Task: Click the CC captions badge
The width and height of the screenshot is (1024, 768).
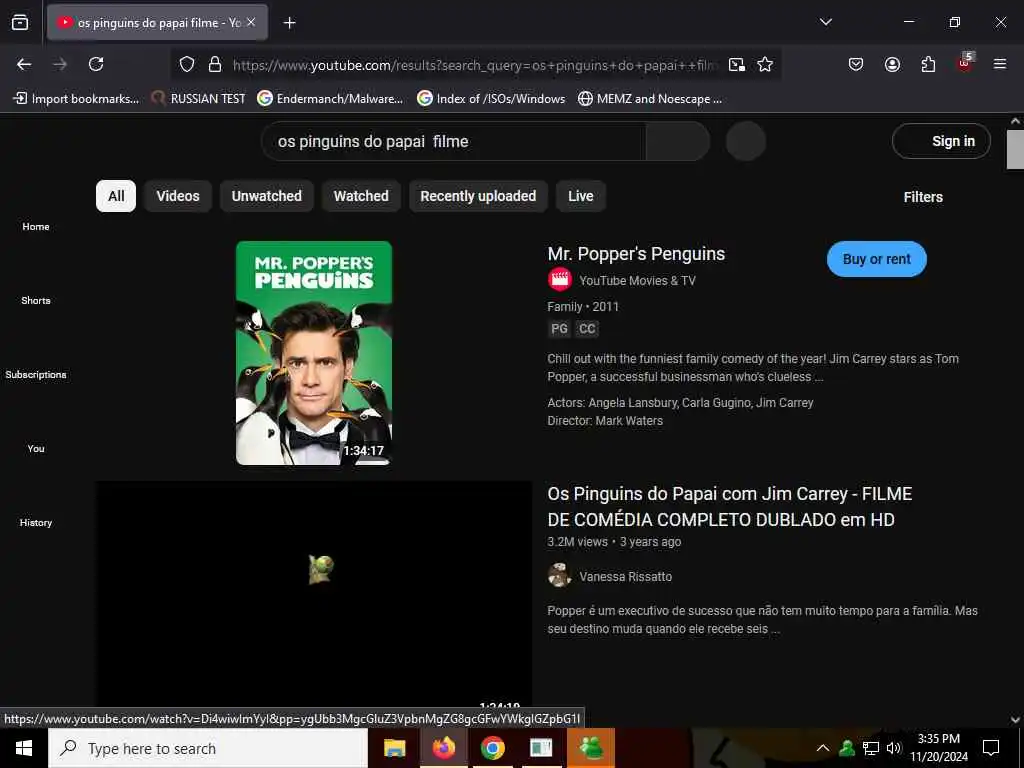Action: (587, 328)
